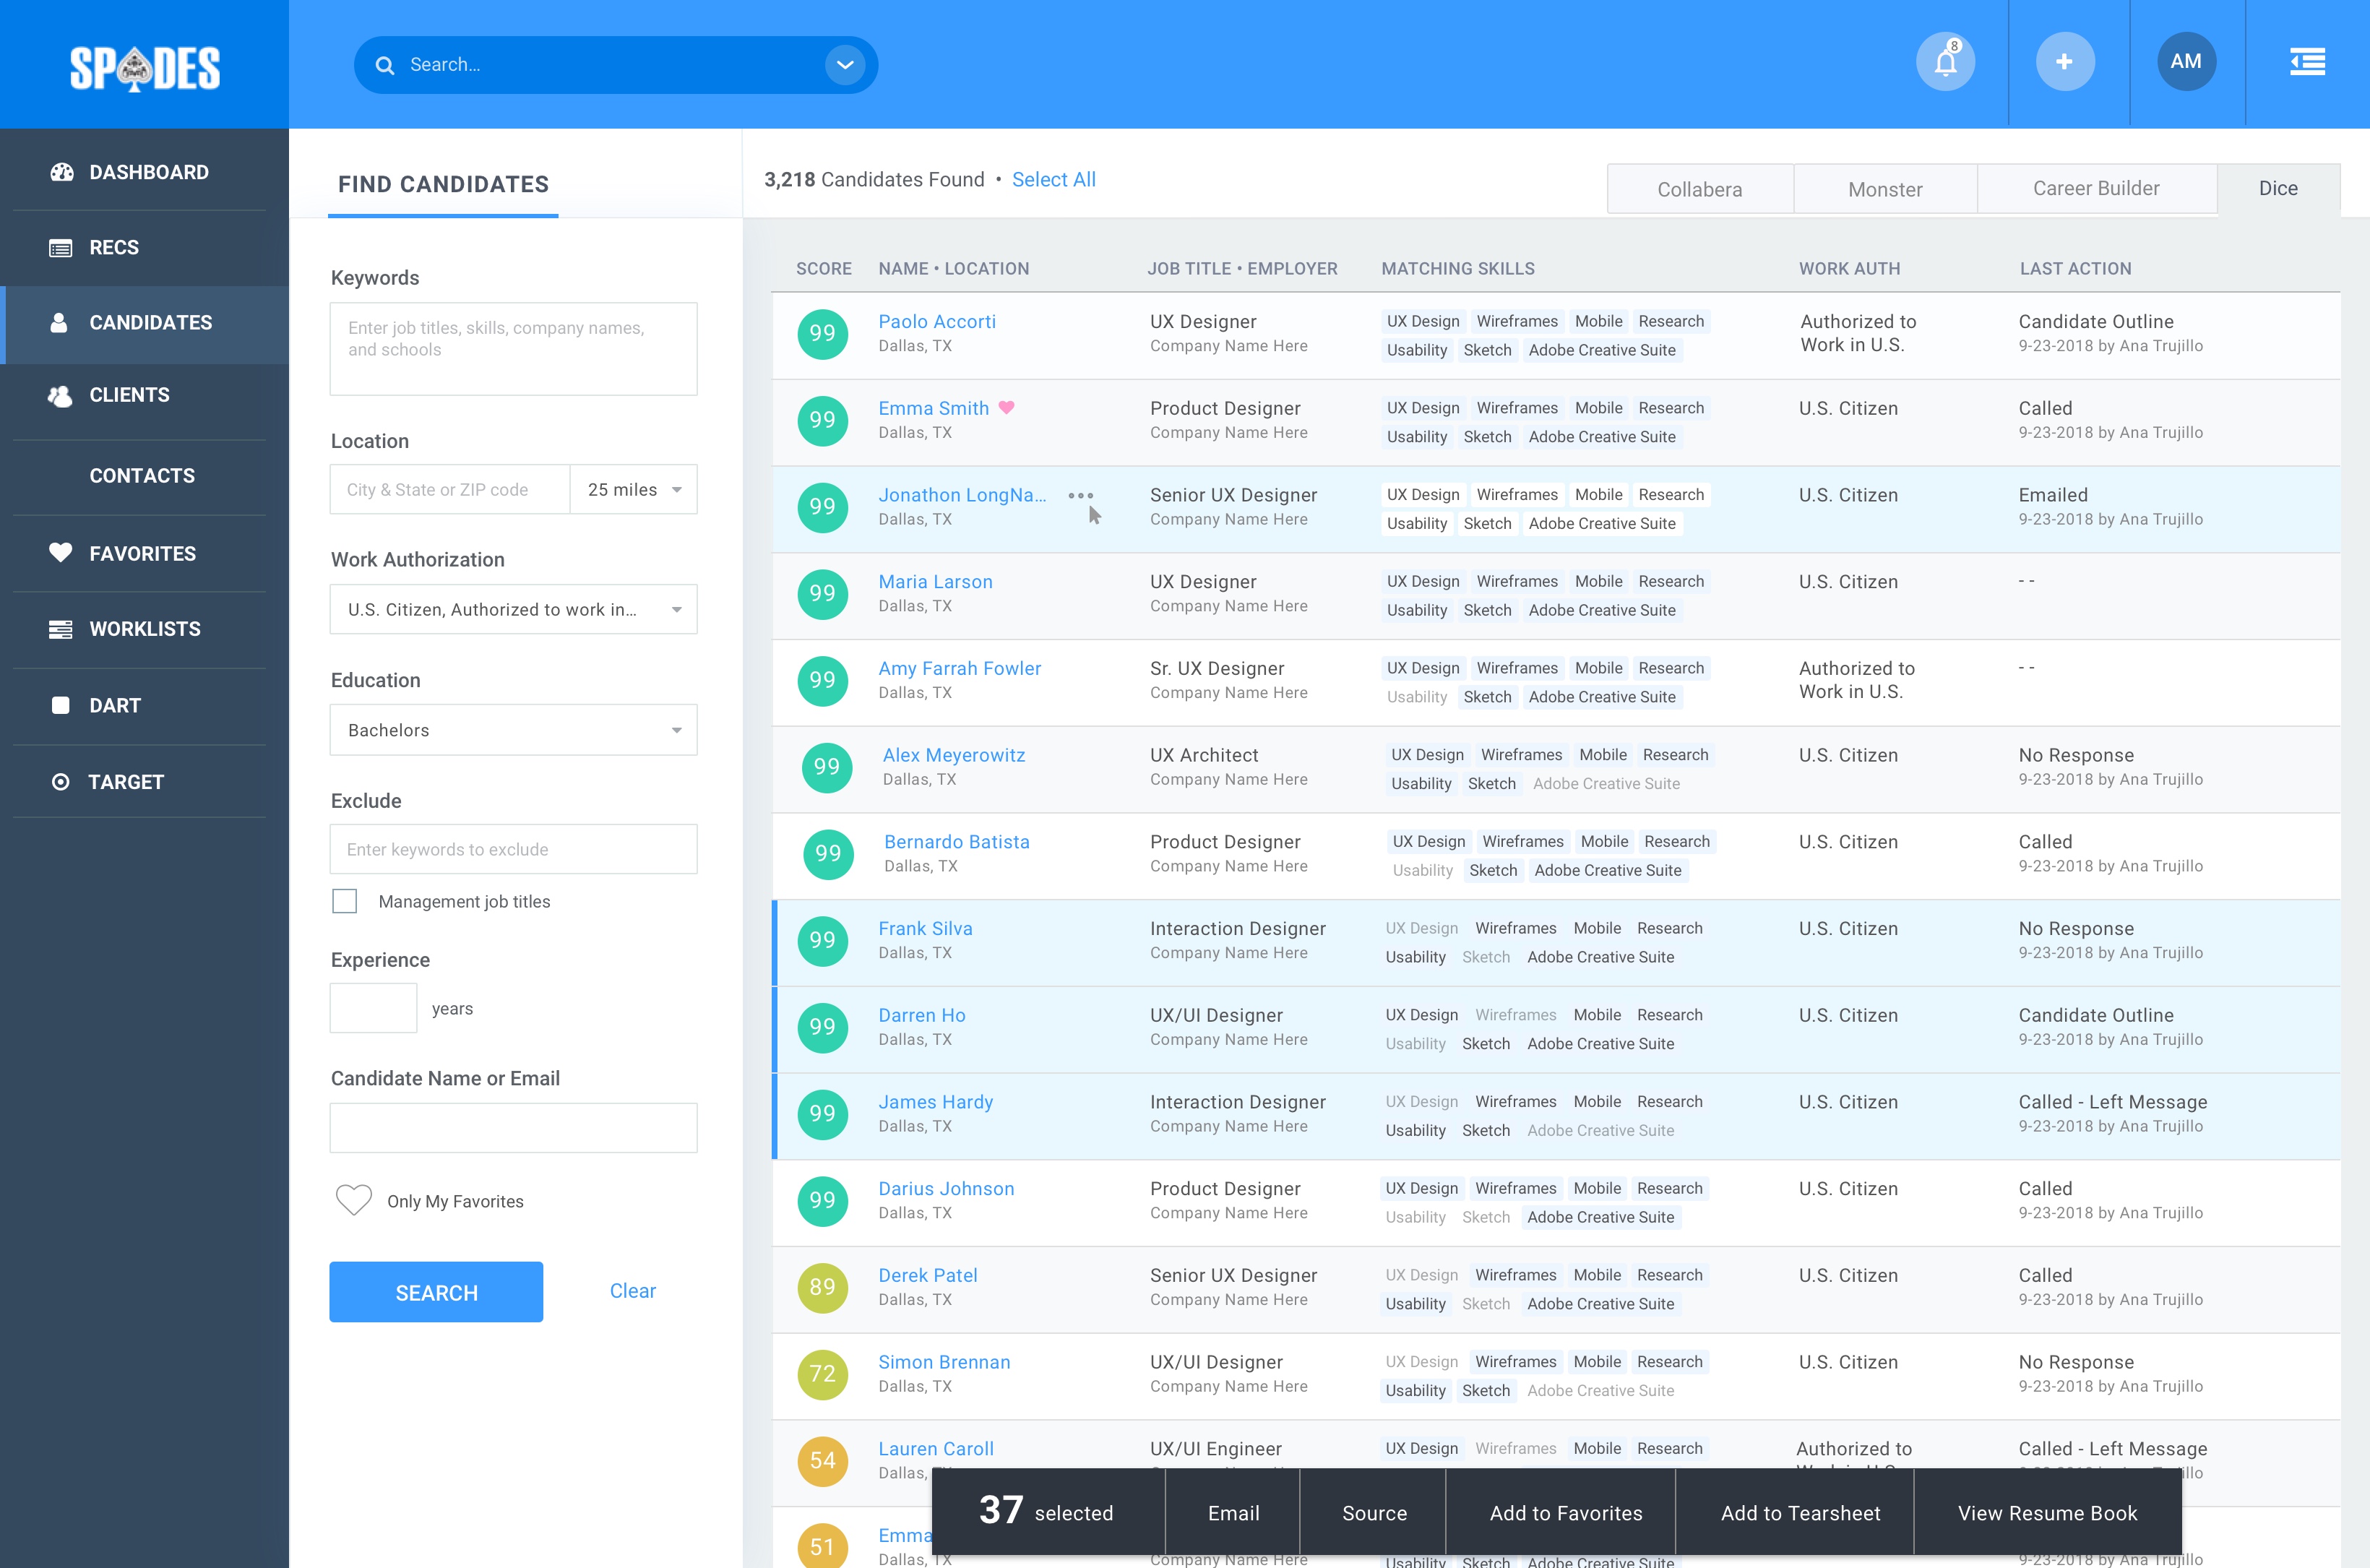The width and height of the screenshot is (2370, 1568).
Task: Open the Clients section
Action: point(129,394)
